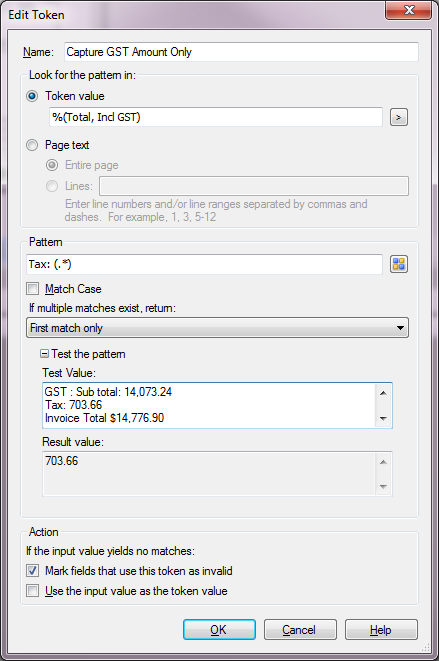Screen dimensions: 439x661
Task: Click the OK button
Action: 219,629
